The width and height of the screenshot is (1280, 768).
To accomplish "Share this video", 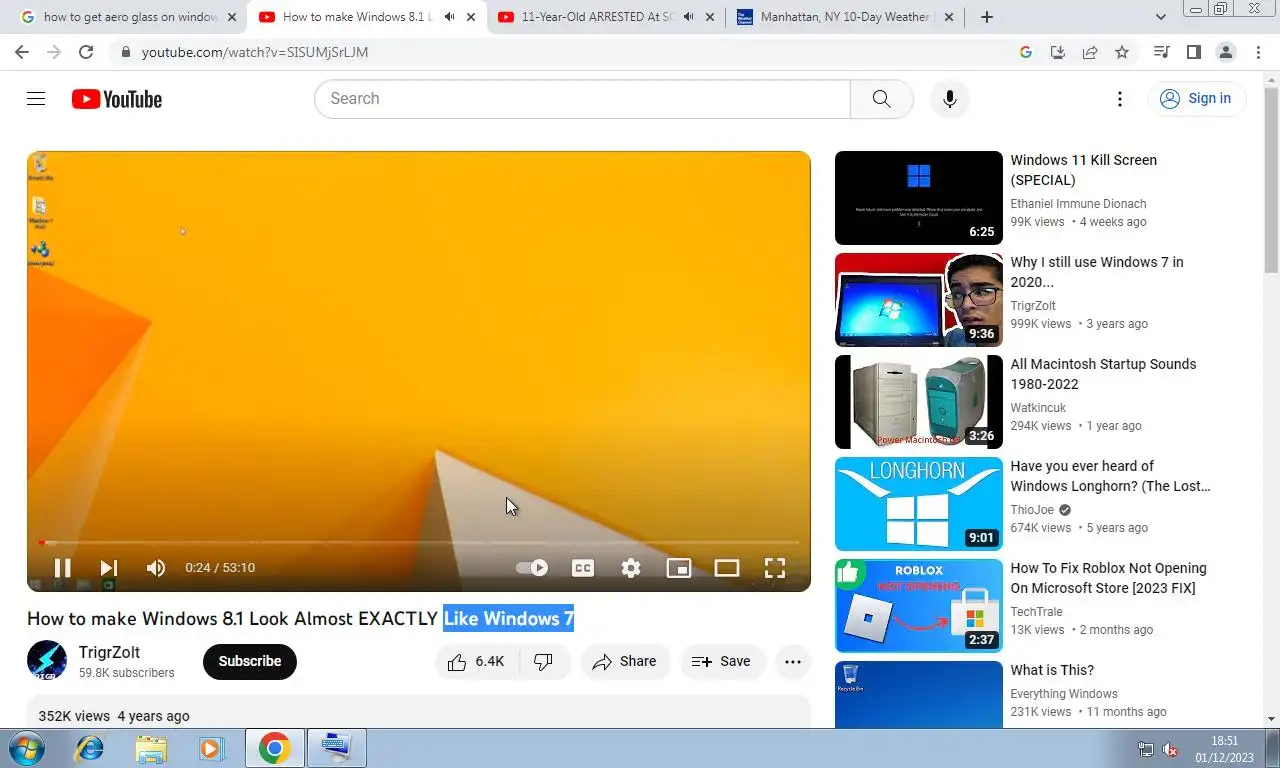I will [625, 662].
